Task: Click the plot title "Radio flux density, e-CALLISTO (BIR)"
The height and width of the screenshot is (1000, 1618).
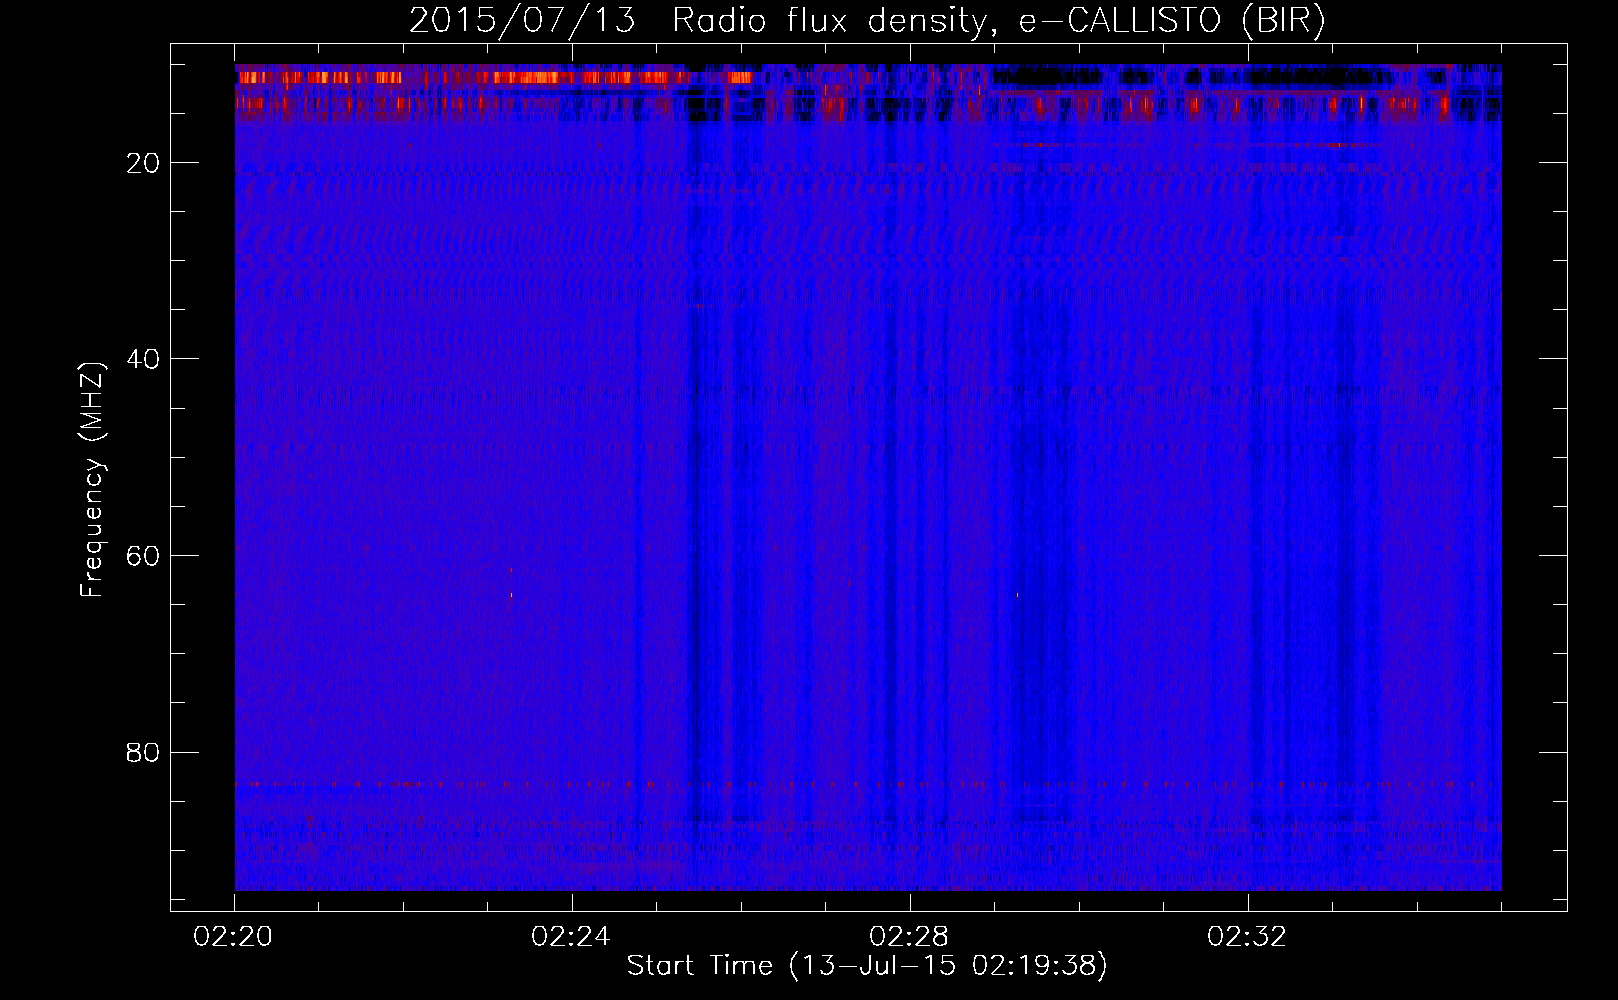Action: click(998, 21)
